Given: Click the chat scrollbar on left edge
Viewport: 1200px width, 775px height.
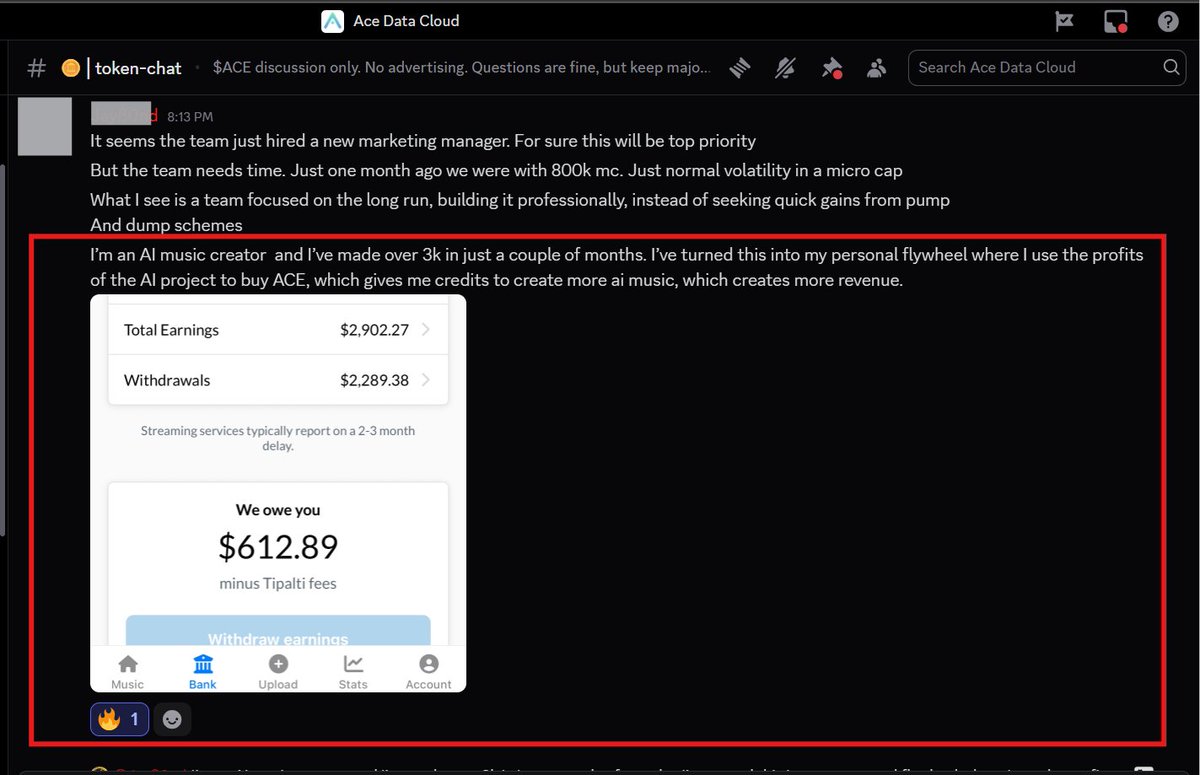Looking at the screenshot, I should point(3,350).
